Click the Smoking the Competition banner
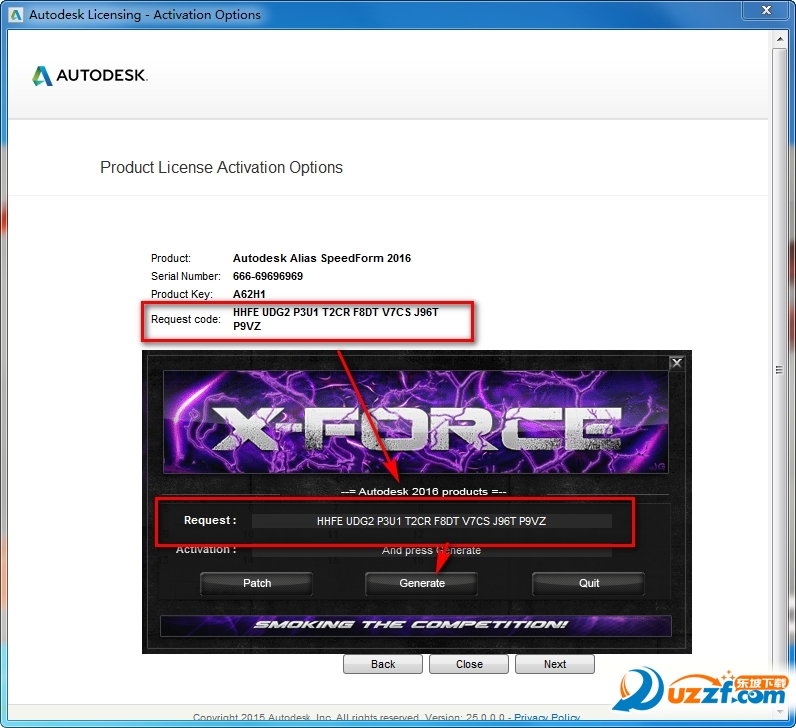The image size is (796, 728). [415, 625]
